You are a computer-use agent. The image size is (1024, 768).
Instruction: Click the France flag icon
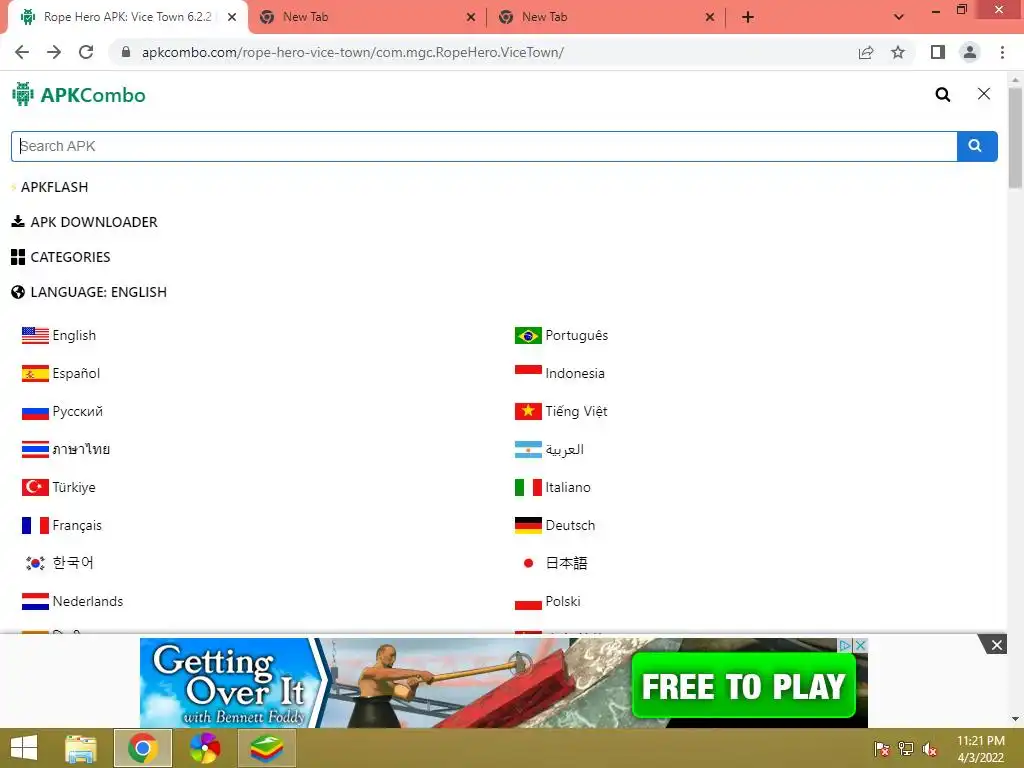[35, 525]
